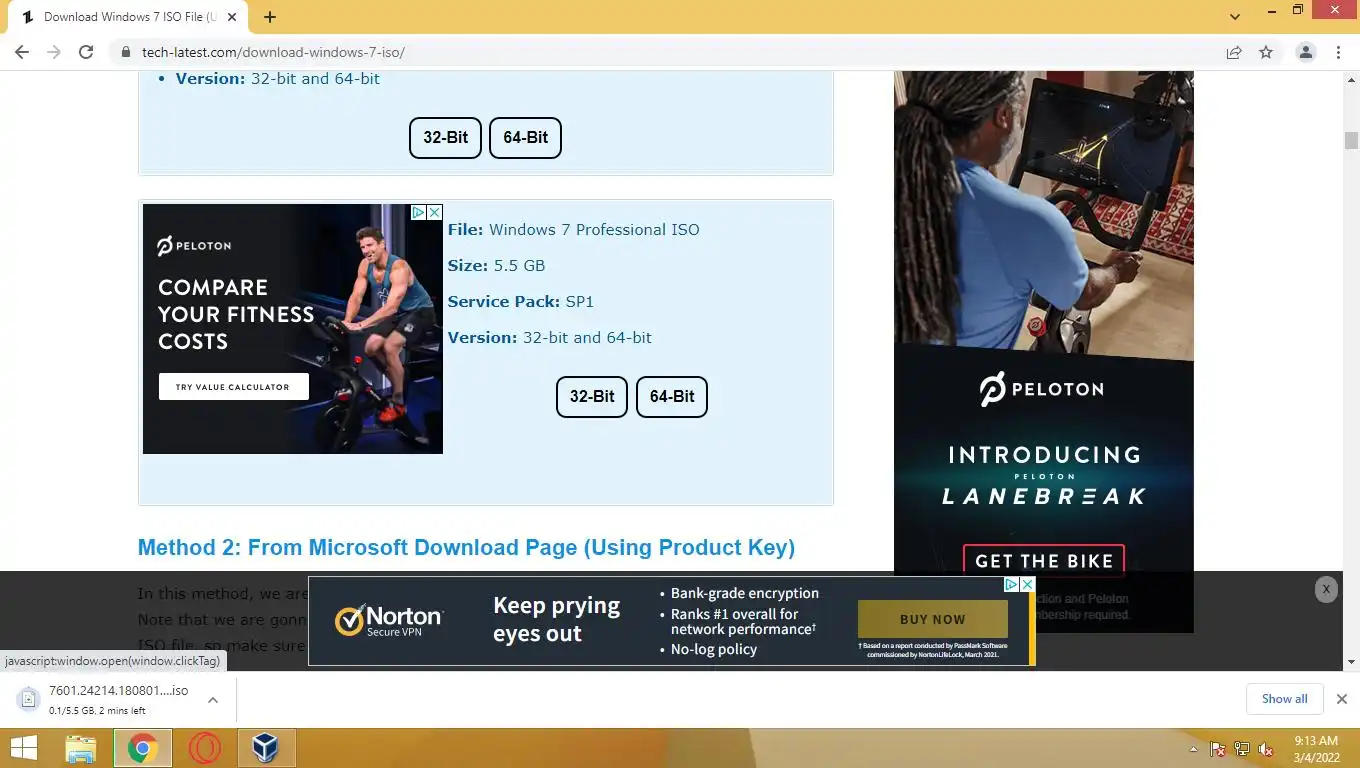This screenshot has width=1360, height=768.
Task: Download Windows 7 Professional 64-Bit ISO
Action: click(672, 397)
